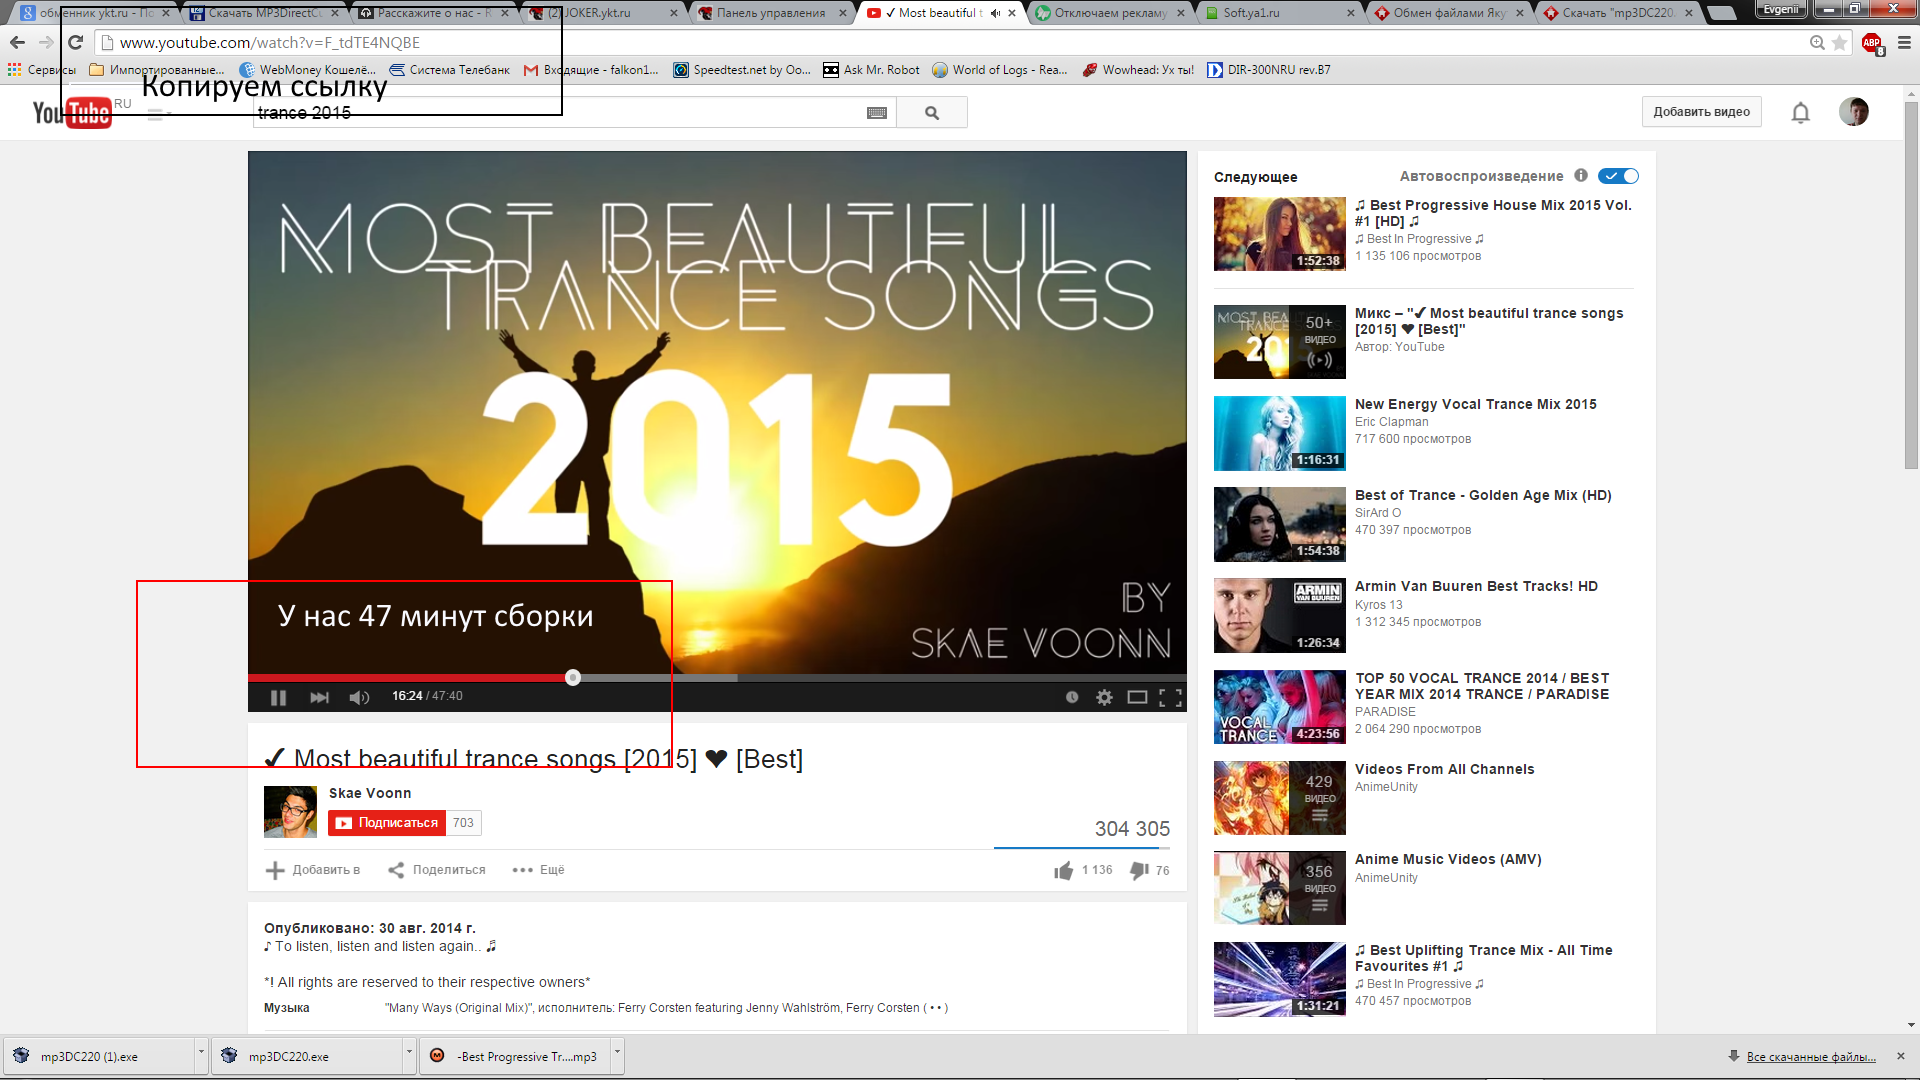
Task: Open the user account avatar
Action: point(1854,112)
